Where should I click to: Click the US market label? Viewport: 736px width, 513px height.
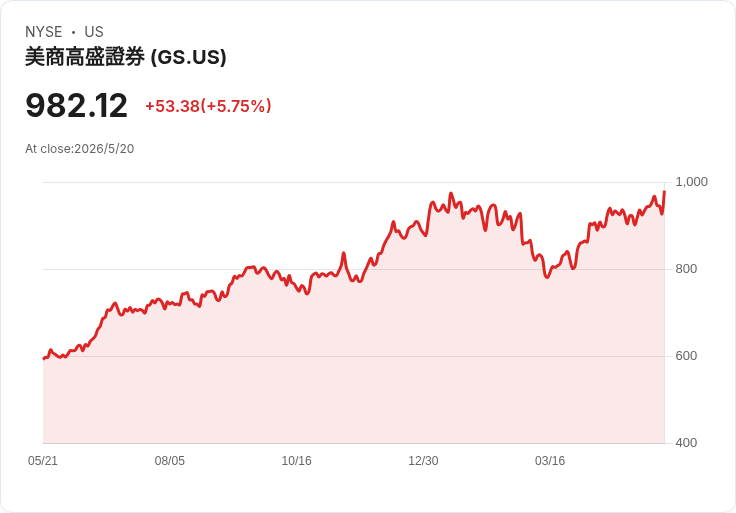point(94,32)
